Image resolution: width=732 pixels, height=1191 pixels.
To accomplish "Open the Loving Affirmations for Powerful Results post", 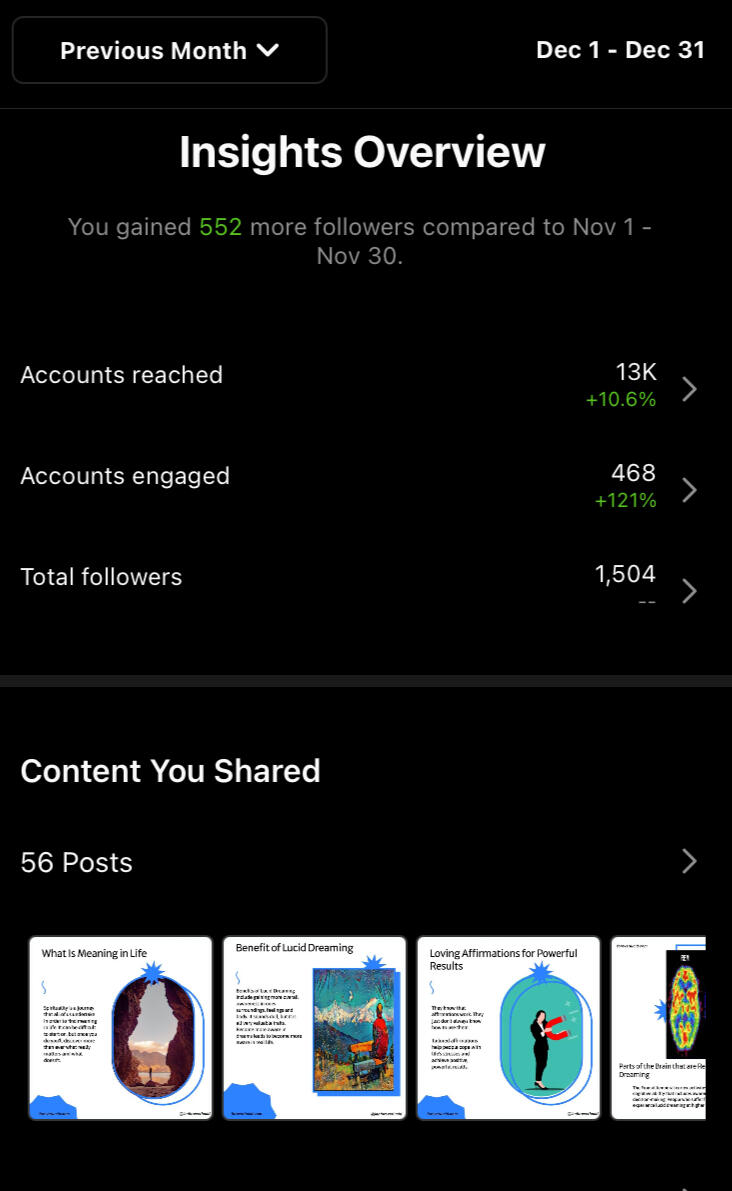I will coord(508,1027).
